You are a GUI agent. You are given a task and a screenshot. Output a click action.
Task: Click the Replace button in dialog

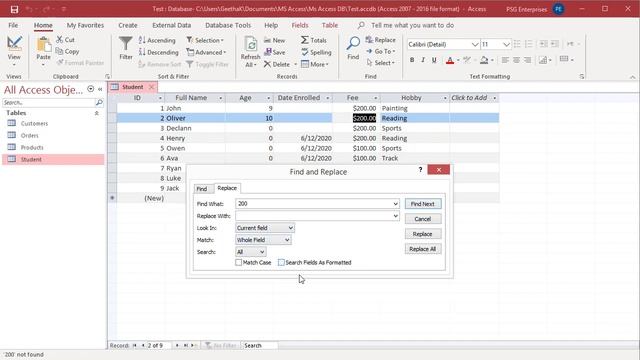[x=423, y=234]
